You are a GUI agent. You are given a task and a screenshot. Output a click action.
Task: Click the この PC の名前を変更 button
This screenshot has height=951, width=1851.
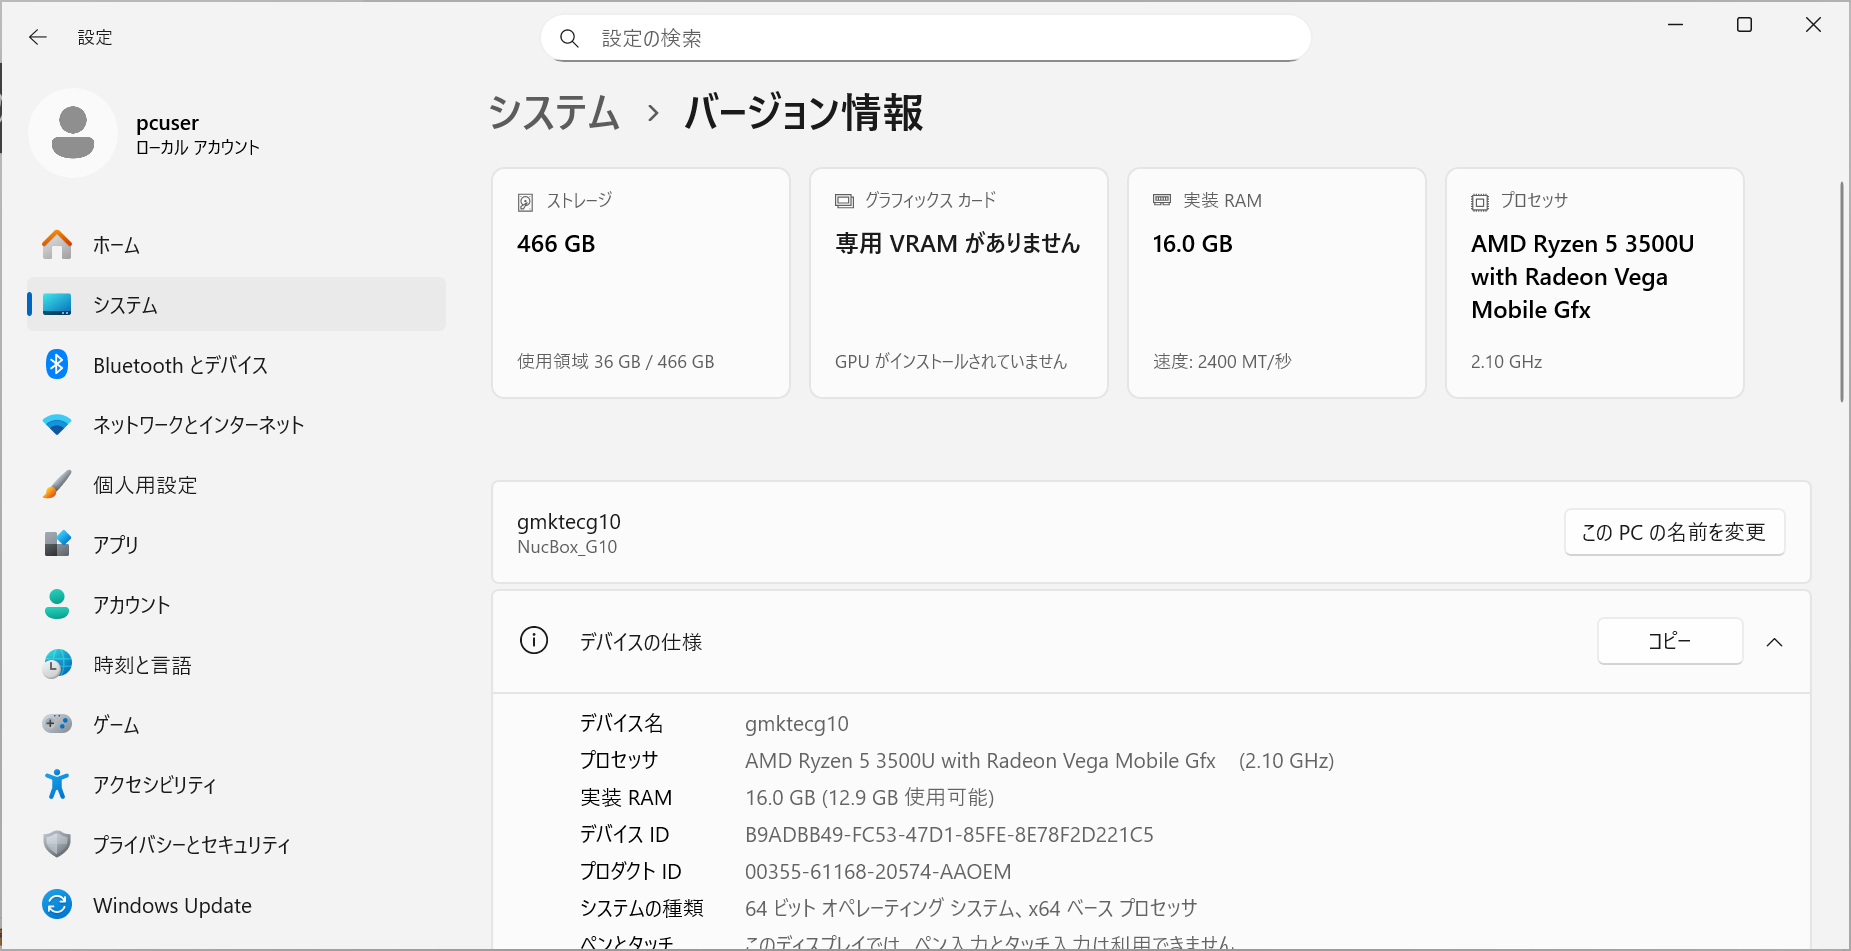pyautogui.click(x=1673, y=532)
